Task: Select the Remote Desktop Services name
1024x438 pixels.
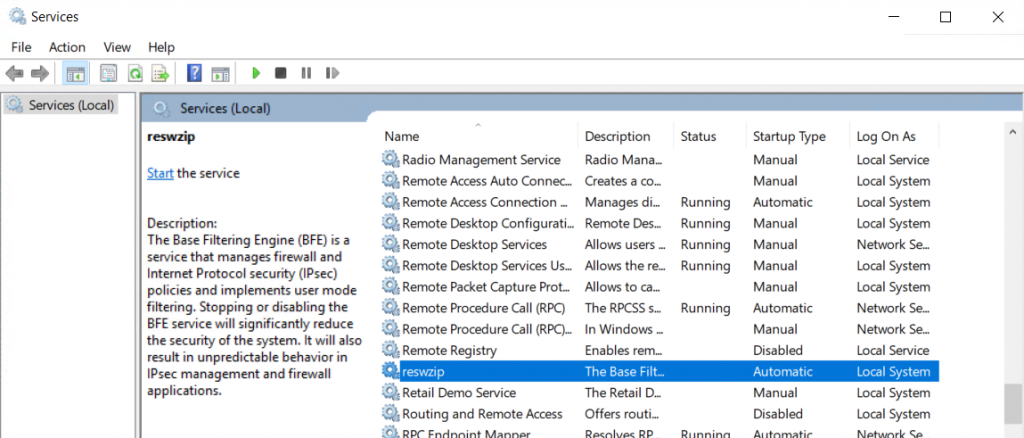Action: tap(475, 244)
